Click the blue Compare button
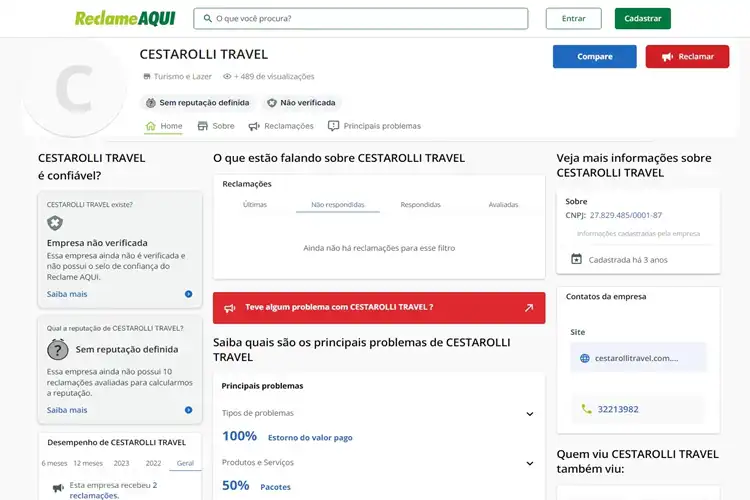 pyautogui.click(x=595, y=56)
